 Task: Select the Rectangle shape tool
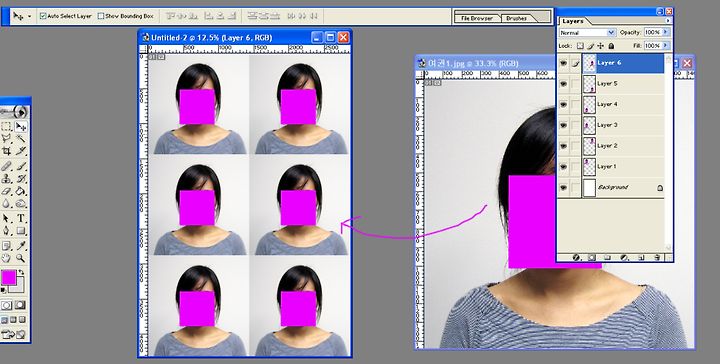21,230
